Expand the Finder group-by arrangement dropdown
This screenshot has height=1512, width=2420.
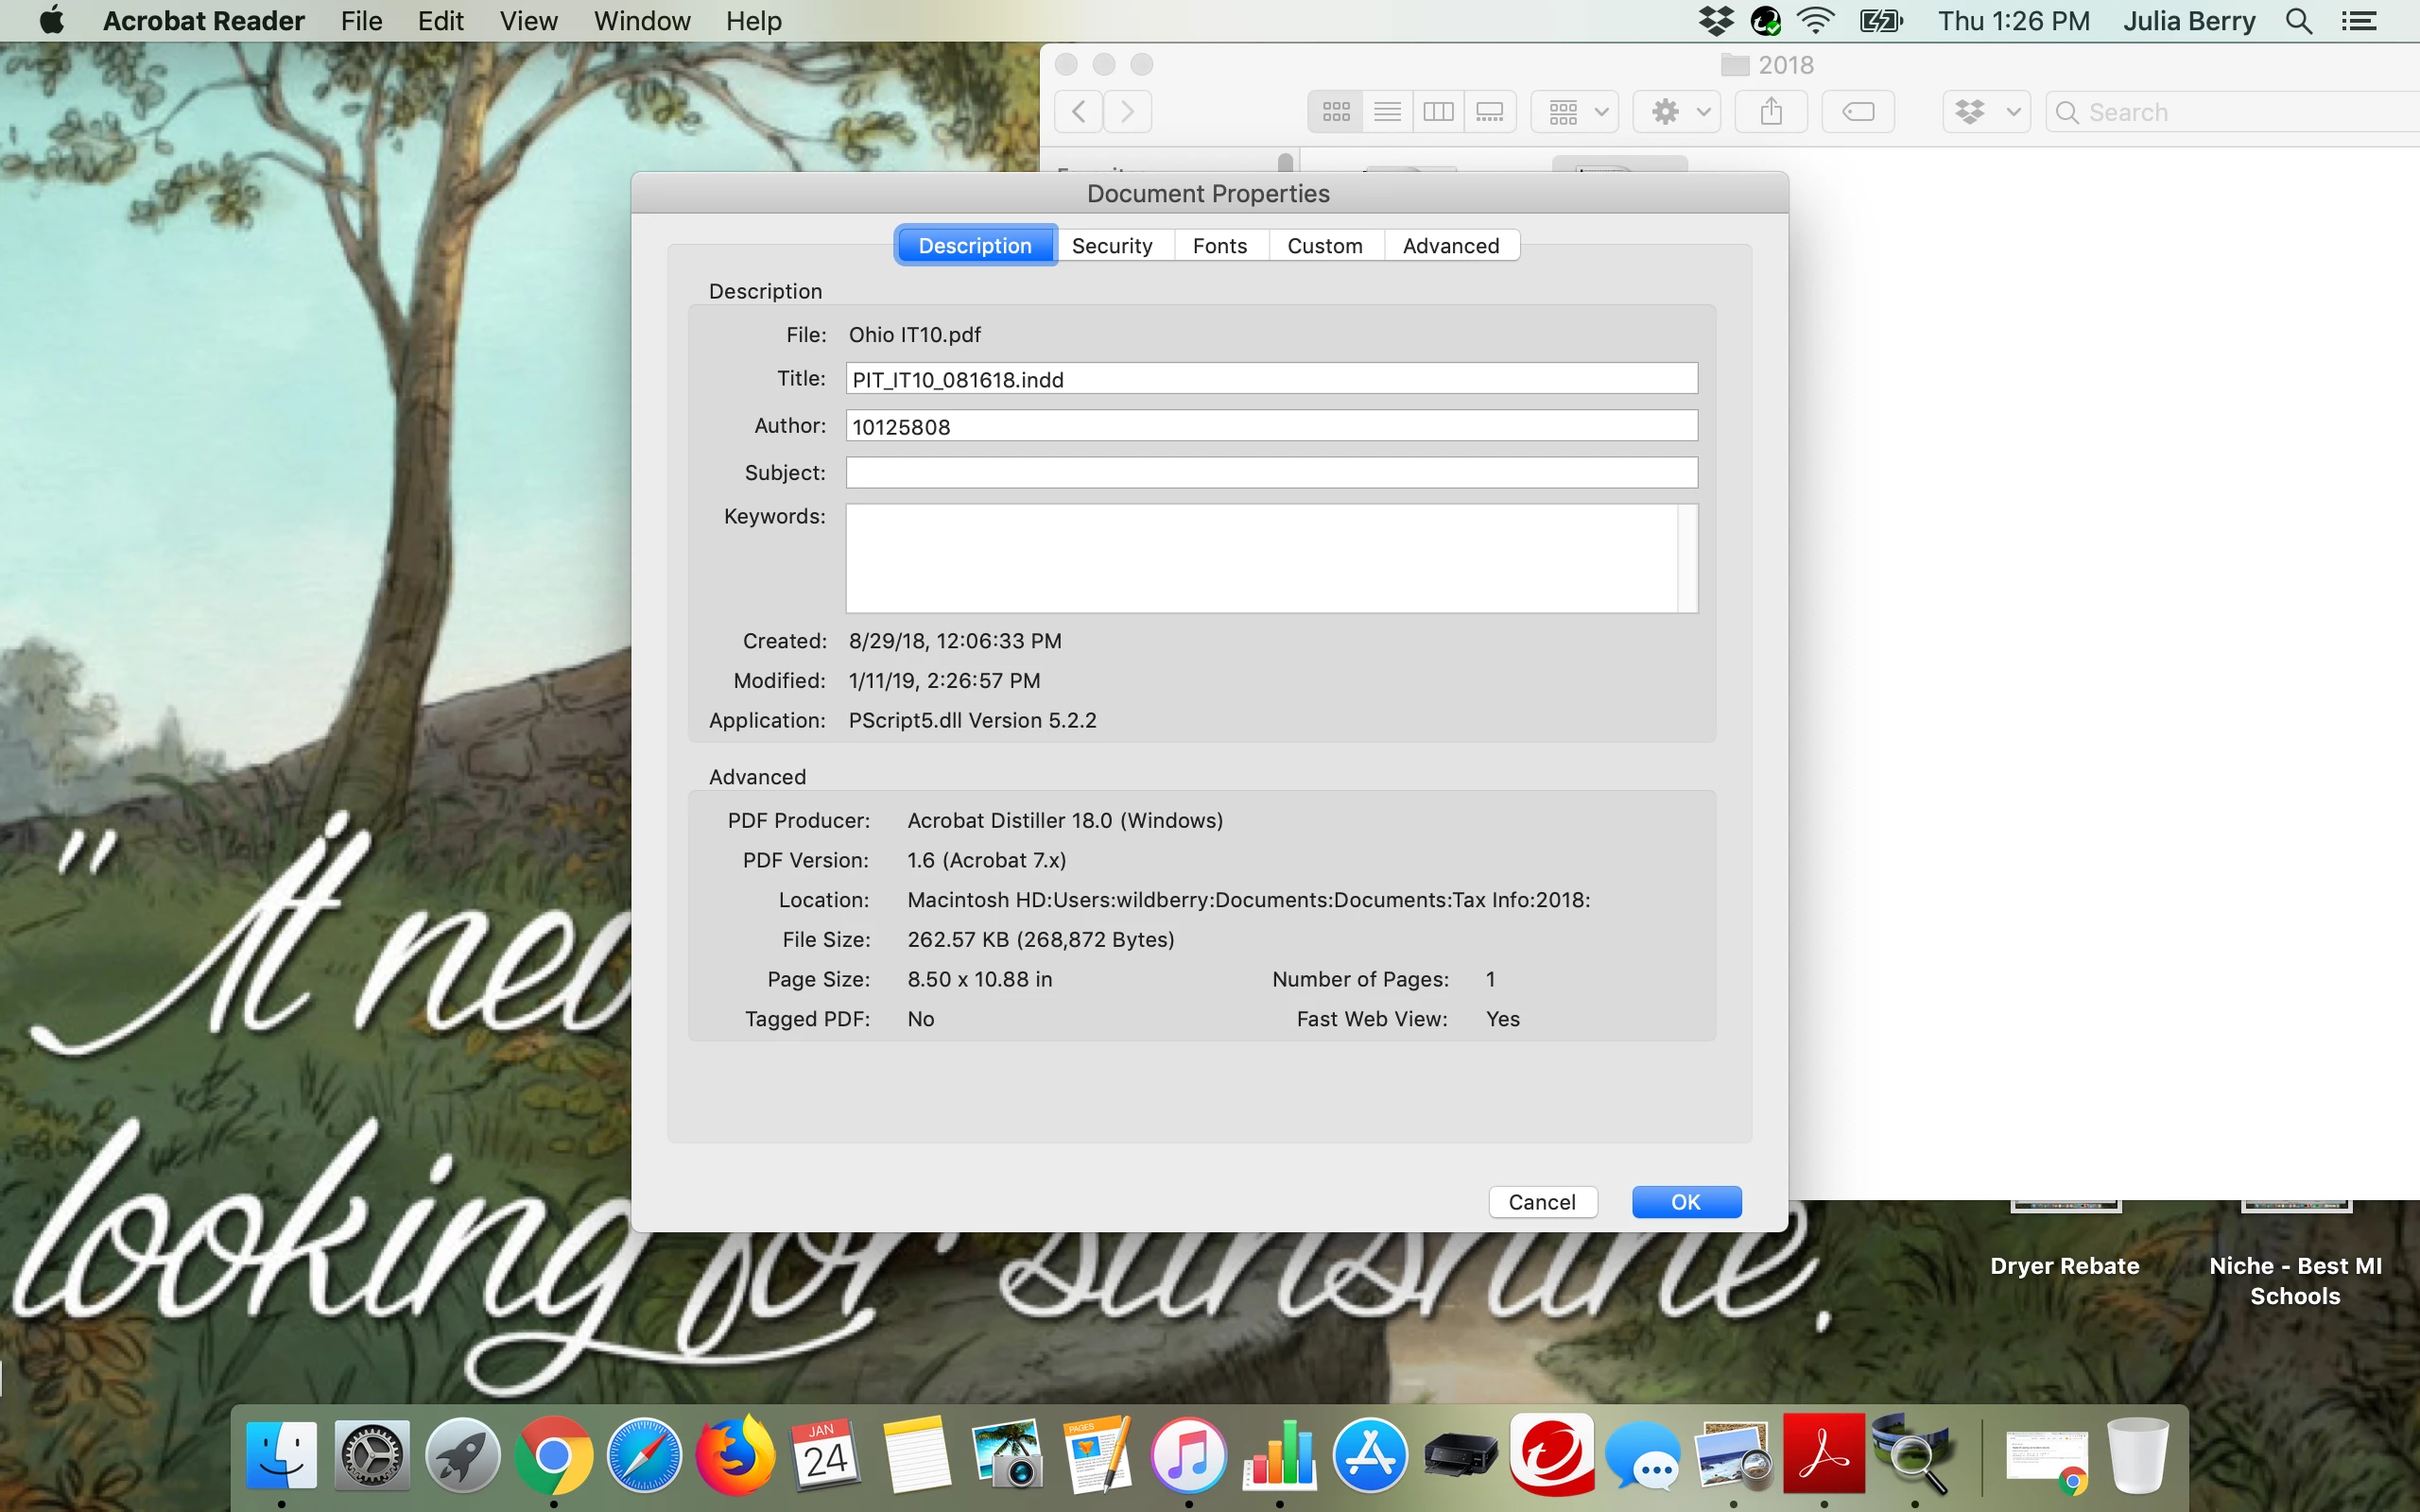pyautogui.click(x=1577, y=111)
